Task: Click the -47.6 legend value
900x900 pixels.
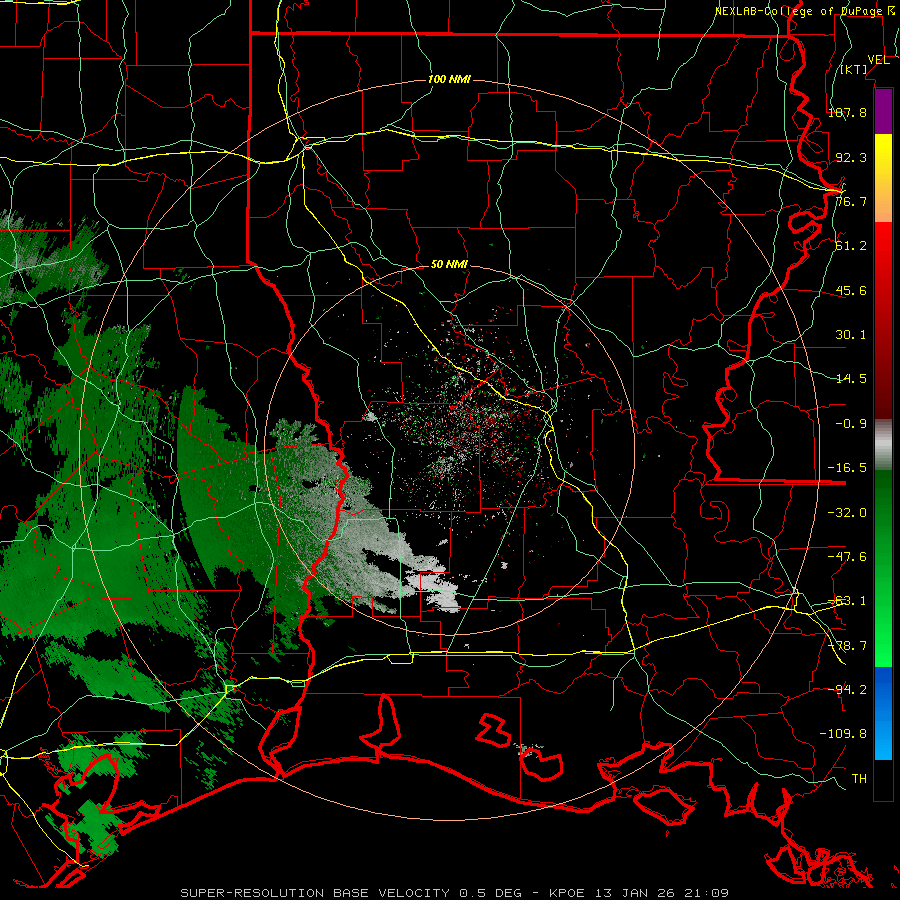Action: click(x=847, y=557)
